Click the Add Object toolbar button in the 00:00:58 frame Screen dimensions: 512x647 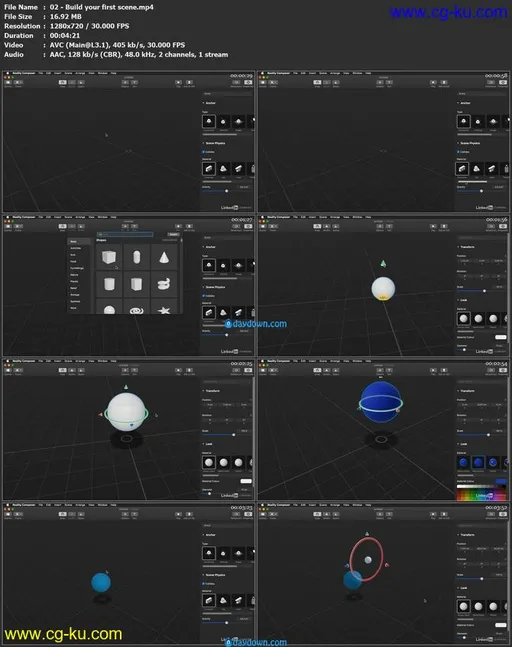coord(380,83)
